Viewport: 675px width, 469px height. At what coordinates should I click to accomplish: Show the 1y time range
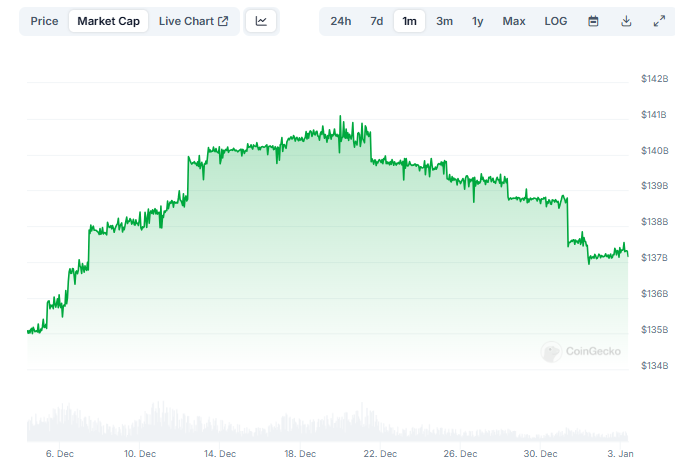coord(478,21)
